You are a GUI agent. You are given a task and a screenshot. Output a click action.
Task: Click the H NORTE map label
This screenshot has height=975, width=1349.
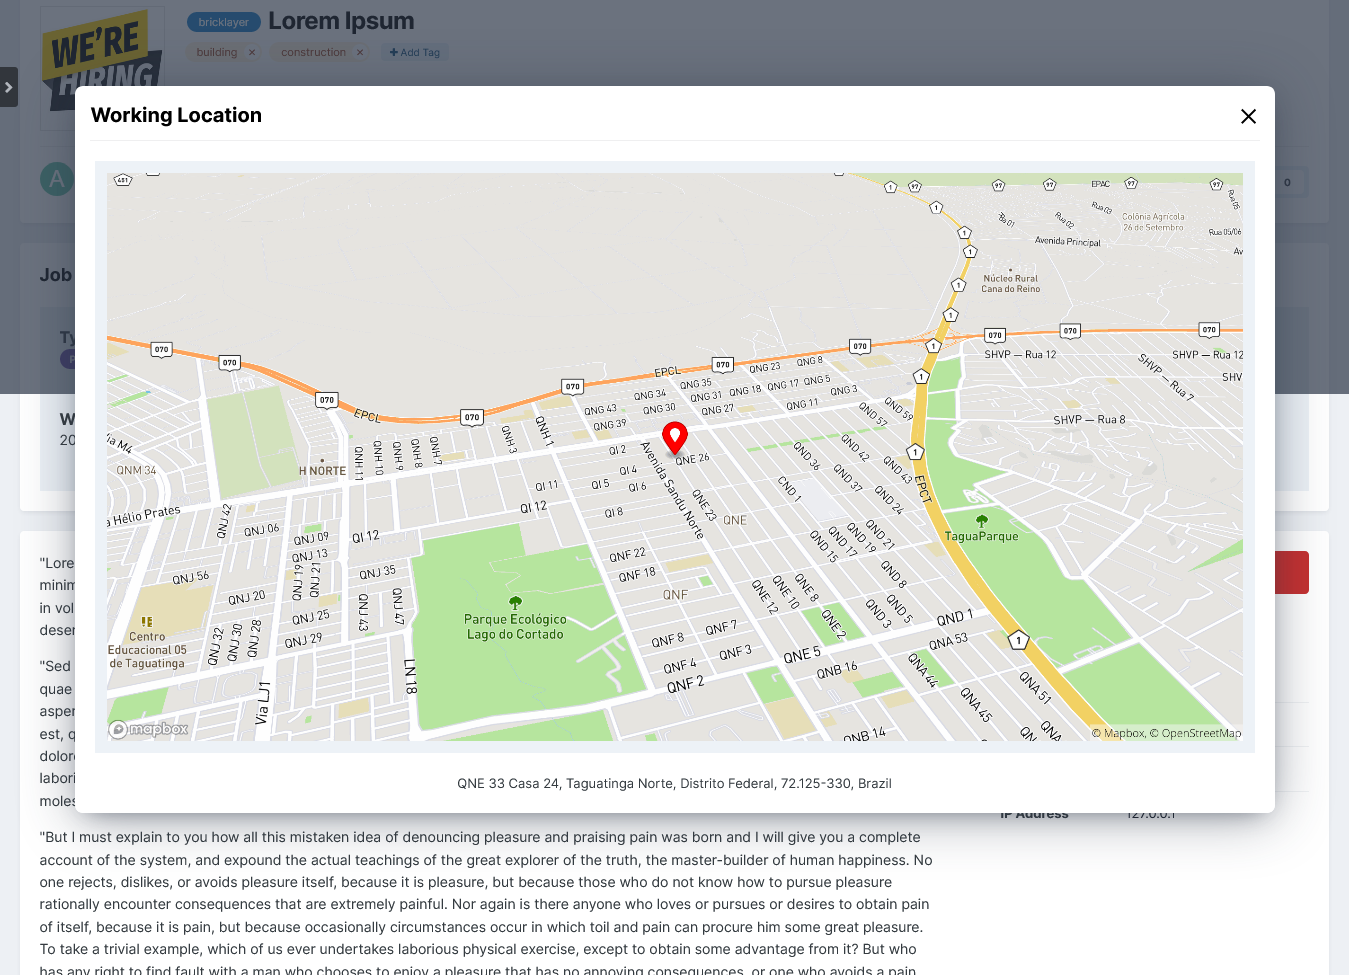(x=322, y=471)
